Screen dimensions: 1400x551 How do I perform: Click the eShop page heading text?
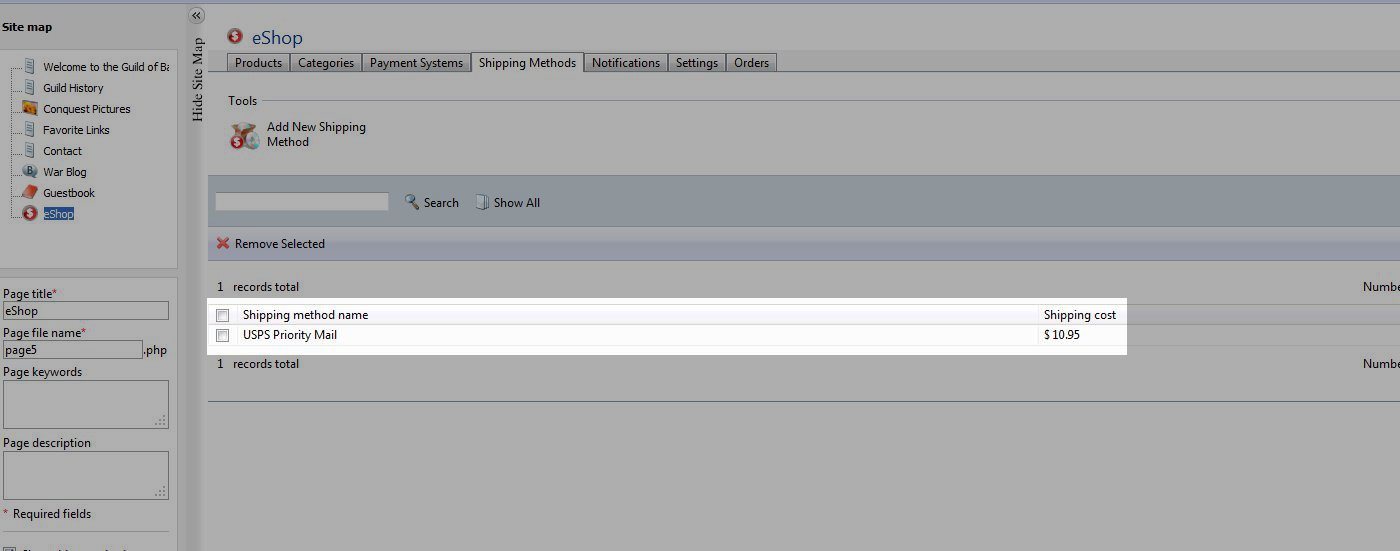coord(277,38)
